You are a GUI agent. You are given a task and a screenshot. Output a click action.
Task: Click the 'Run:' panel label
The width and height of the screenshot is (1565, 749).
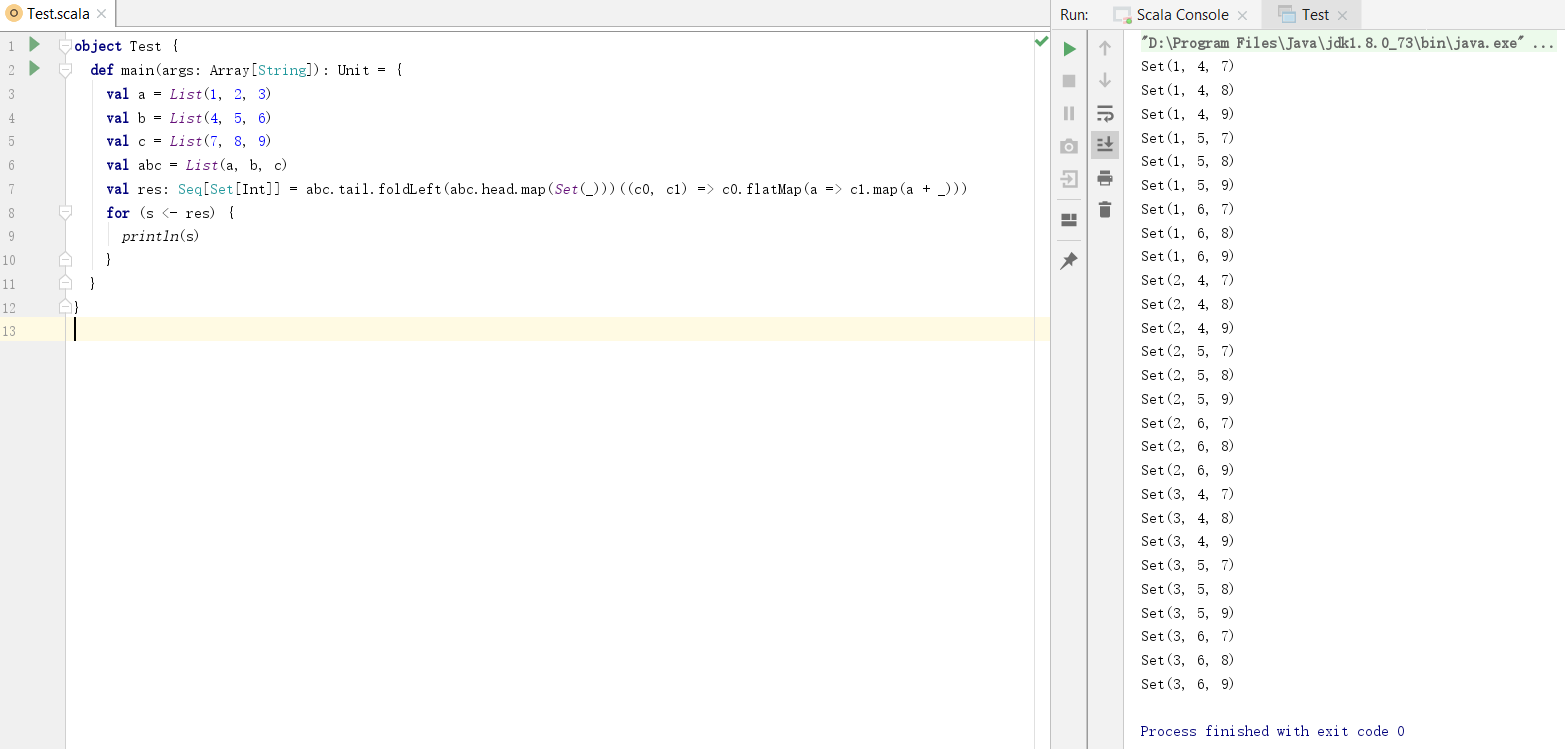[1074, 15]
